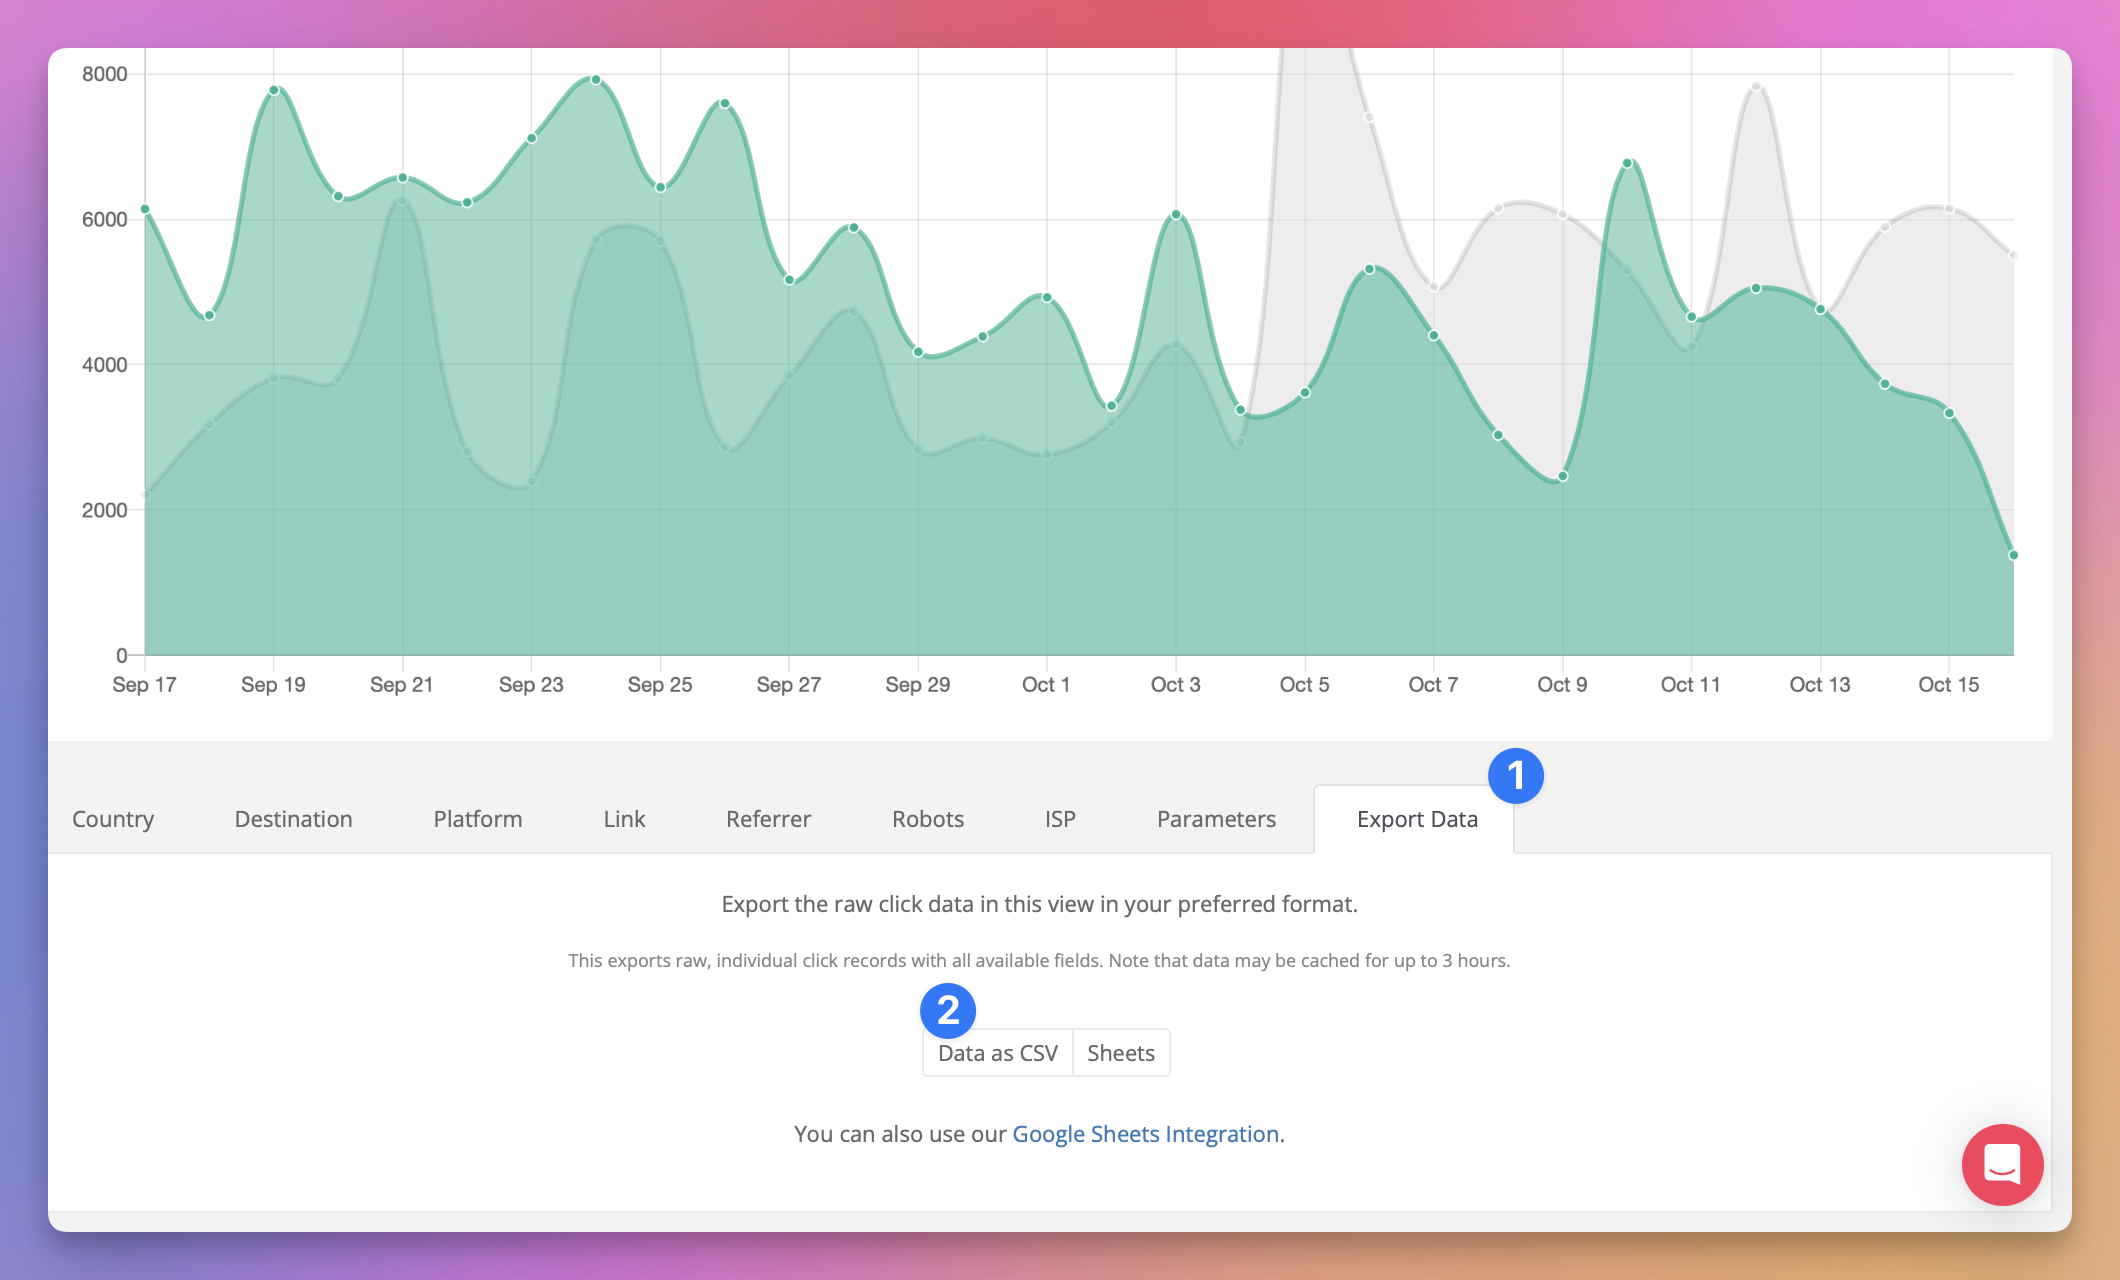Click the blue number 2 badge
Image resolution: width=2120 pixels, height=1280 pixels.
pyautogui.click(x=947, y=1010)
